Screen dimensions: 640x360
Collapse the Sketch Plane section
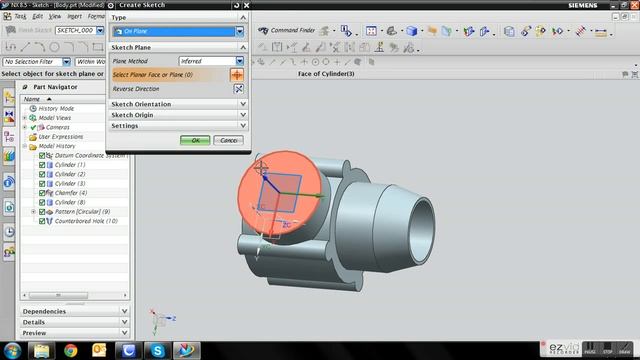tap(178, 47)
